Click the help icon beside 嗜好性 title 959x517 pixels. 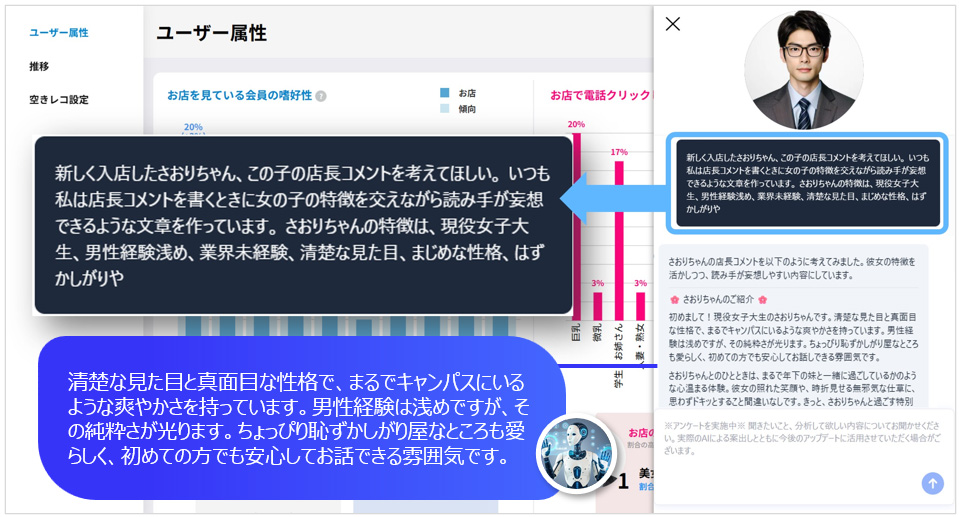321,96
